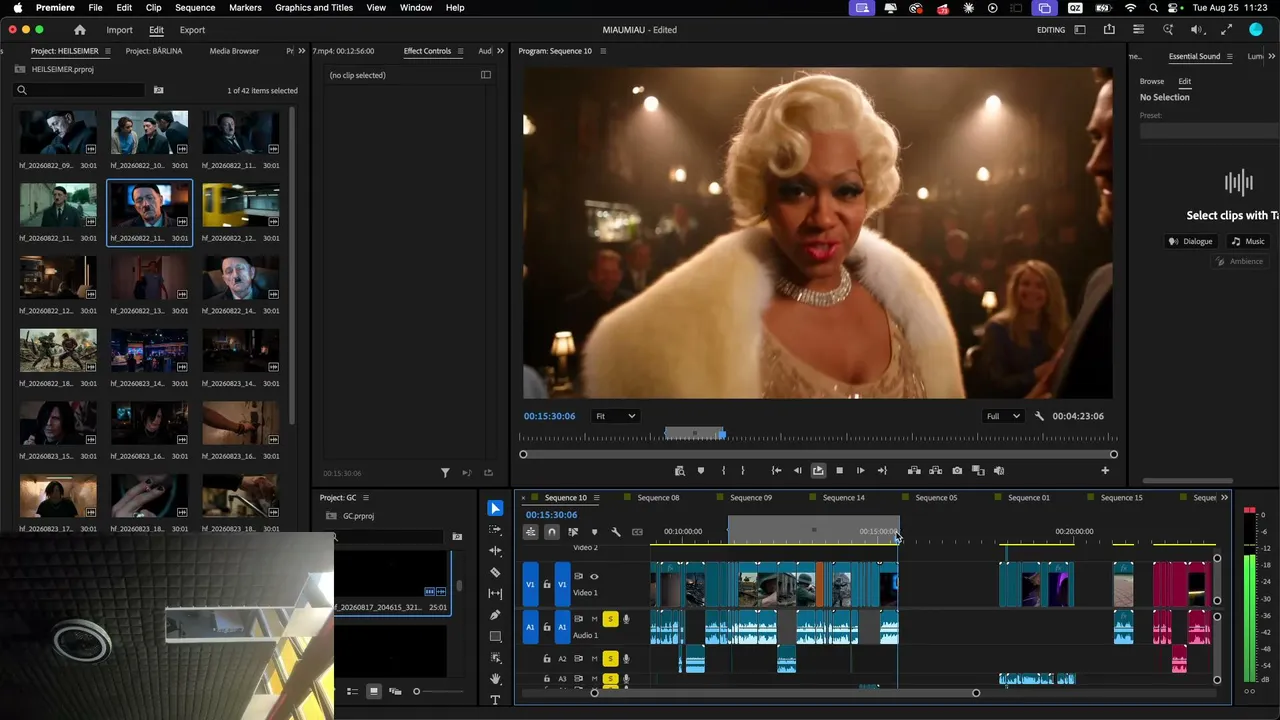1280x720 pixels.
Task: Click Mark Out bracket button
Action: point(742,470)
